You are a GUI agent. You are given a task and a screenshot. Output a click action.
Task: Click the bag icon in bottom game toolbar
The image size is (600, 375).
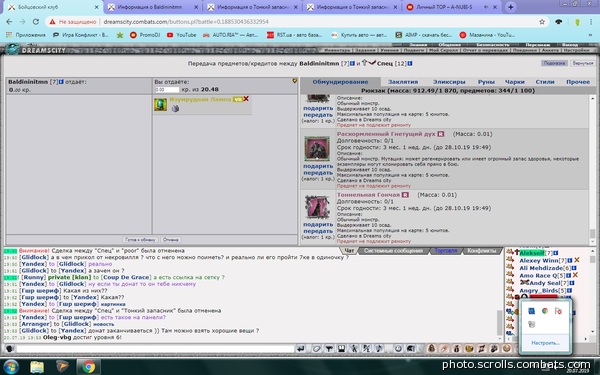click(x=457, y=349)
